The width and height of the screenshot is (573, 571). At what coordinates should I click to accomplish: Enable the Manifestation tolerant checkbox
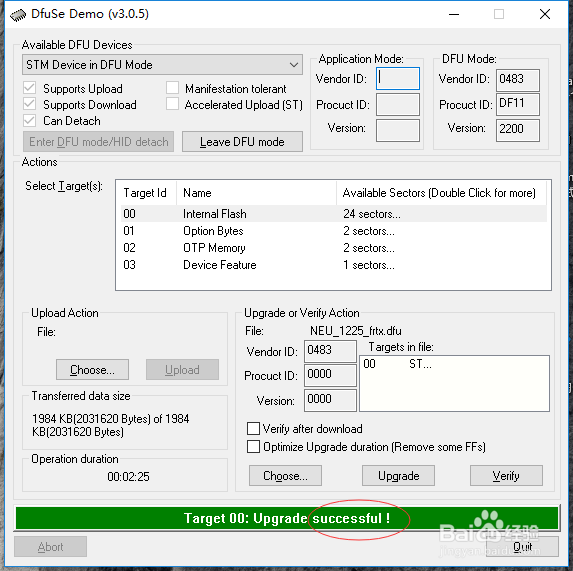pos(172,88)
